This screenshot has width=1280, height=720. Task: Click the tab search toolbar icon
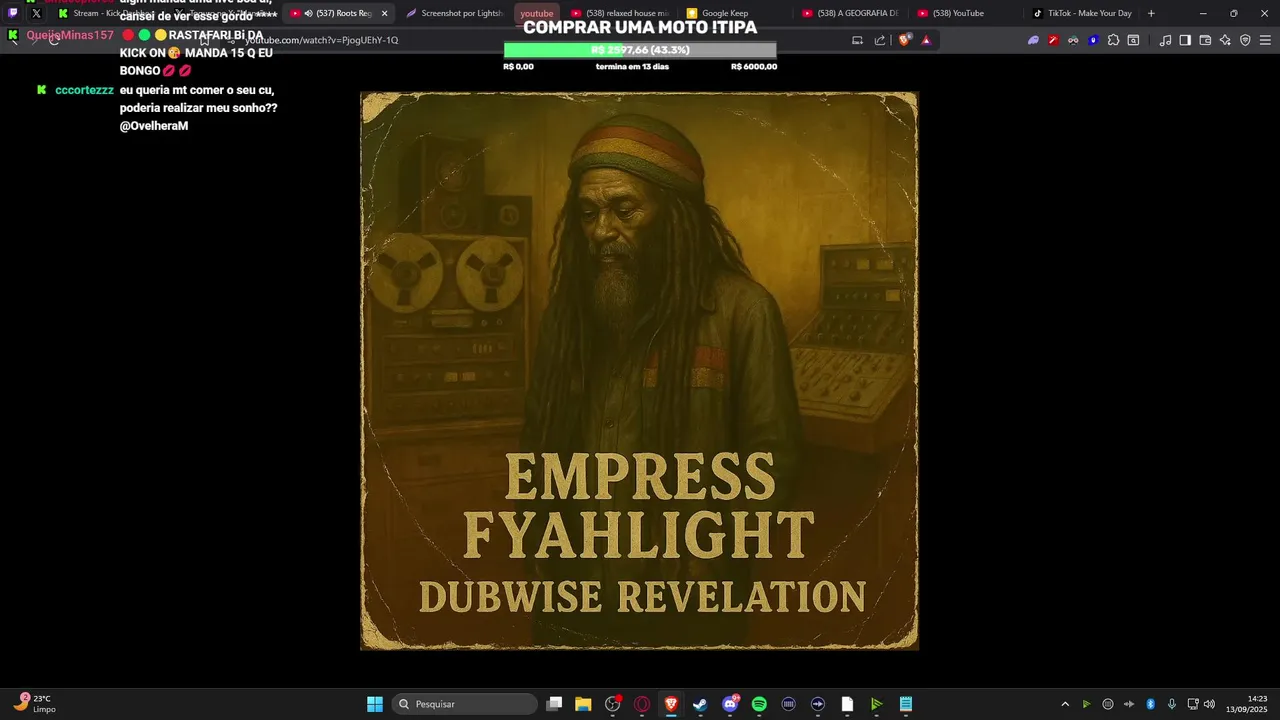coord(1133,40)
